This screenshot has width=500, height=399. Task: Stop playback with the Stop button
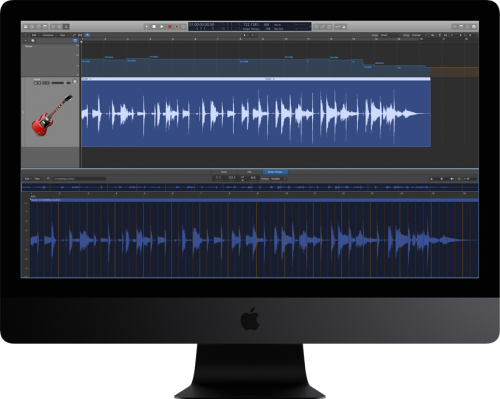coord(154,27)
